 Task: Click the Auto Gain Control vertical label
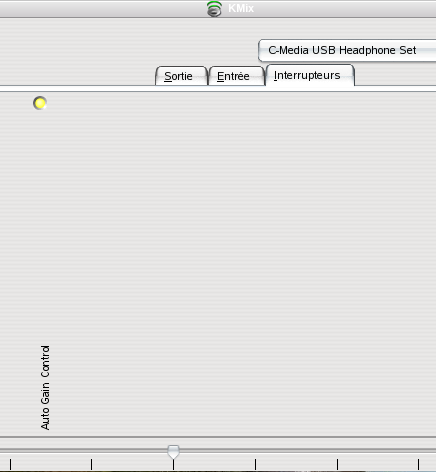tap(45, 387)
